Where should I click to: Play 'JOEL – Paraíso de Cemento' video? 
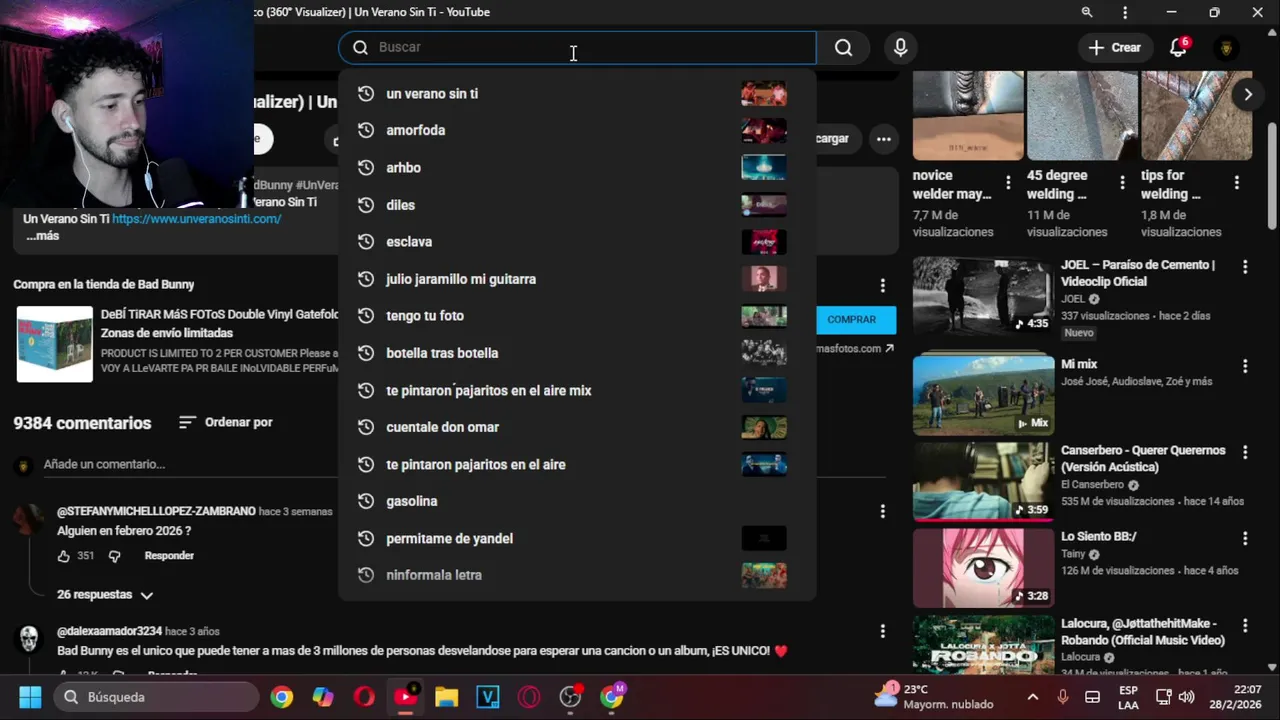click(x=983, y=297)
